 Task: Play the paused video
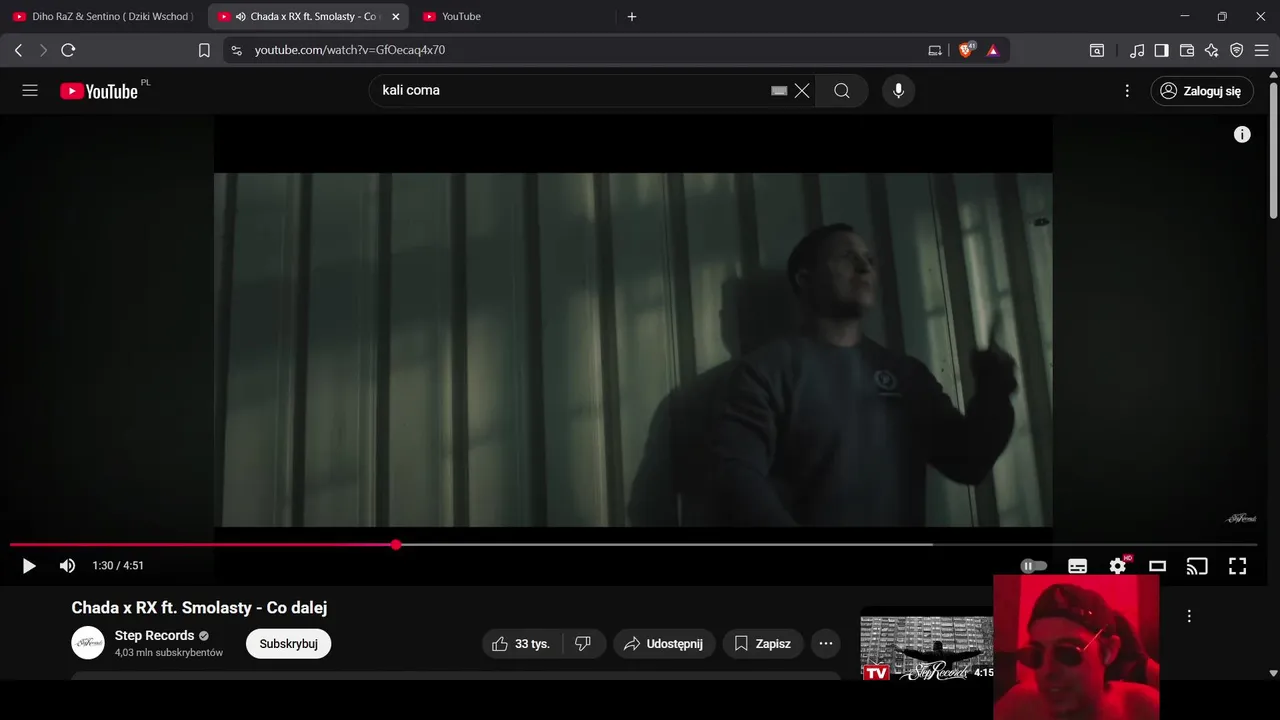[x=29, y=566]
